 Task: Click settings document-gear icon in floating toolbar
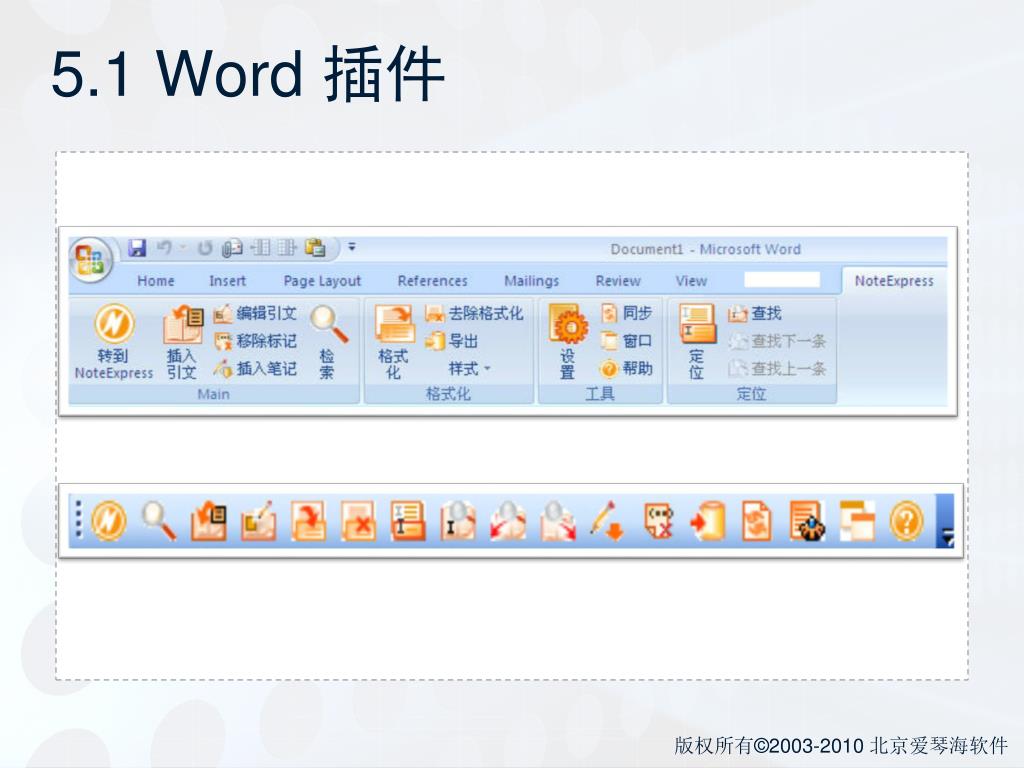pyautogui.click(x=807, y=521)
